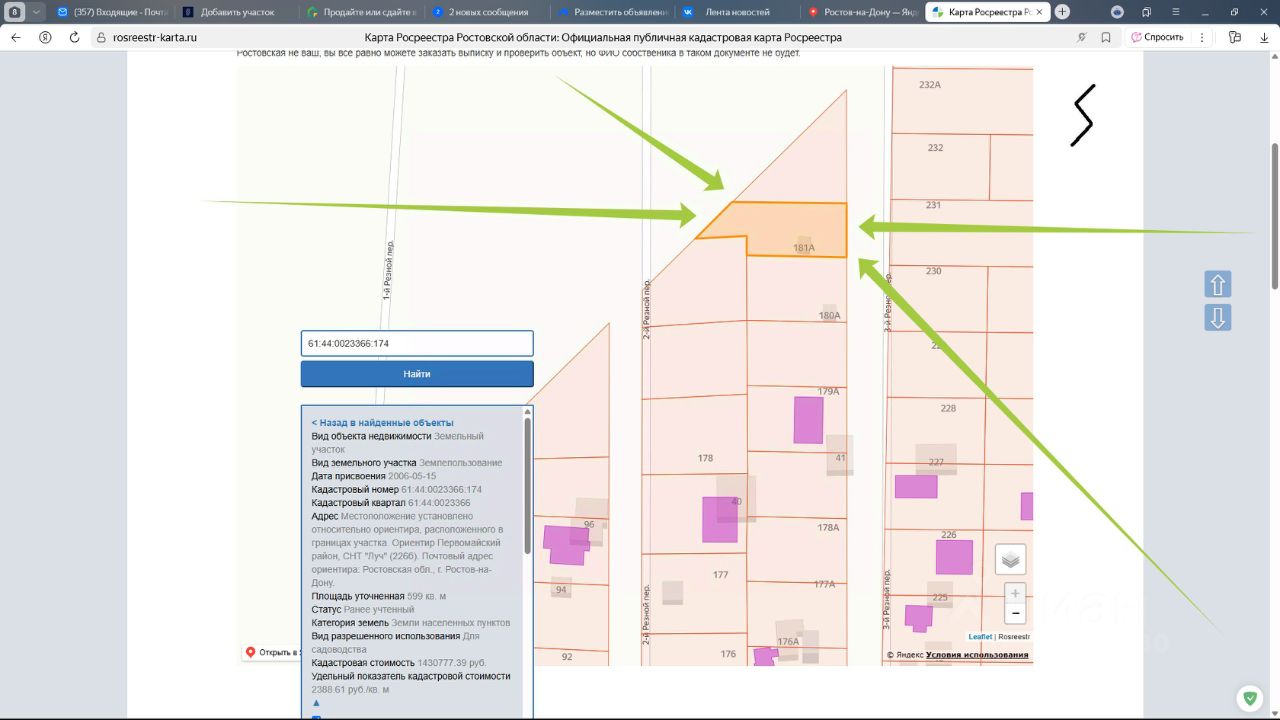Follow the Назад в найденные объекты link
This screenshot has height=720, width=1280.
pos(382,423)
